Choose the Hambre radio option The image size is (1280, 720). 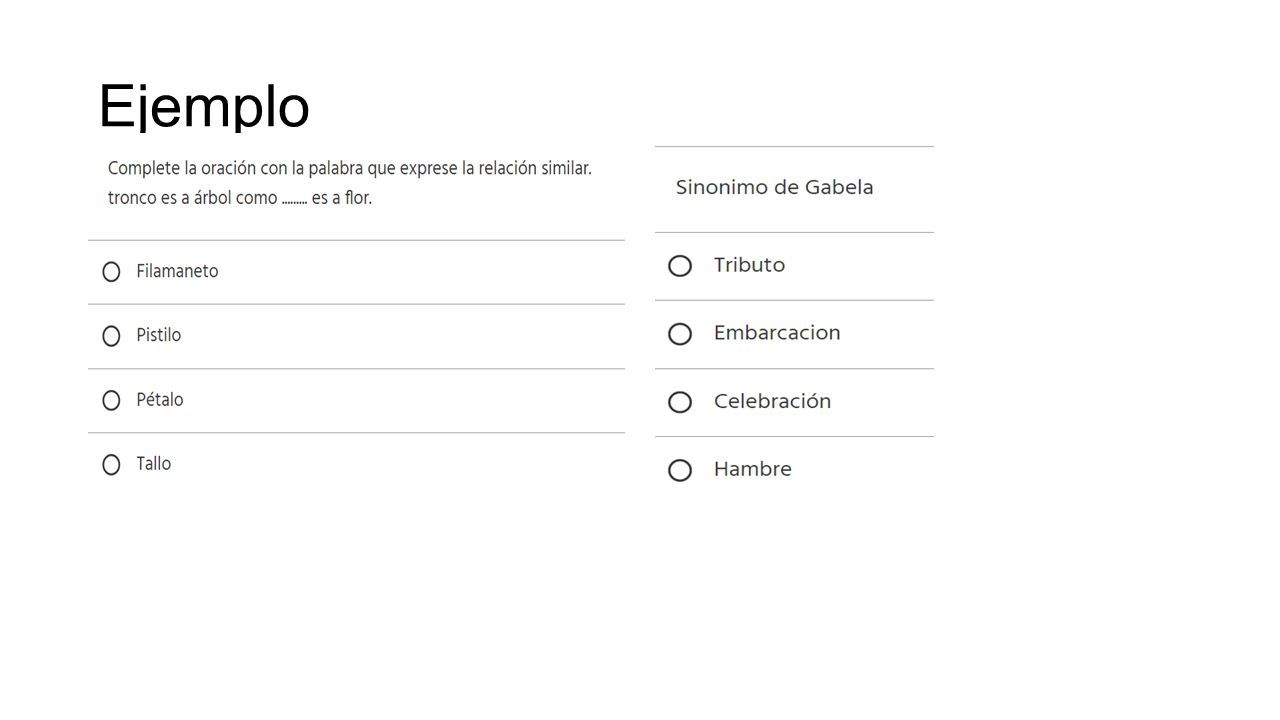tap(680, 470)
